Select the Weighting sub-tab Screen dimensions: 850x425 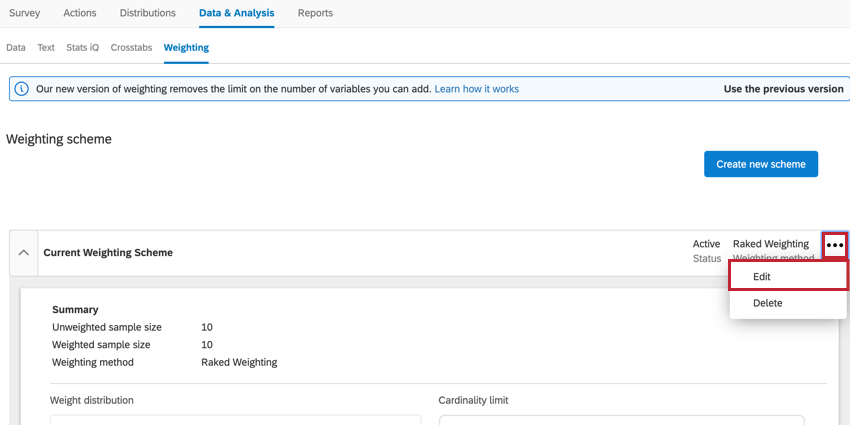pos(186,47)
